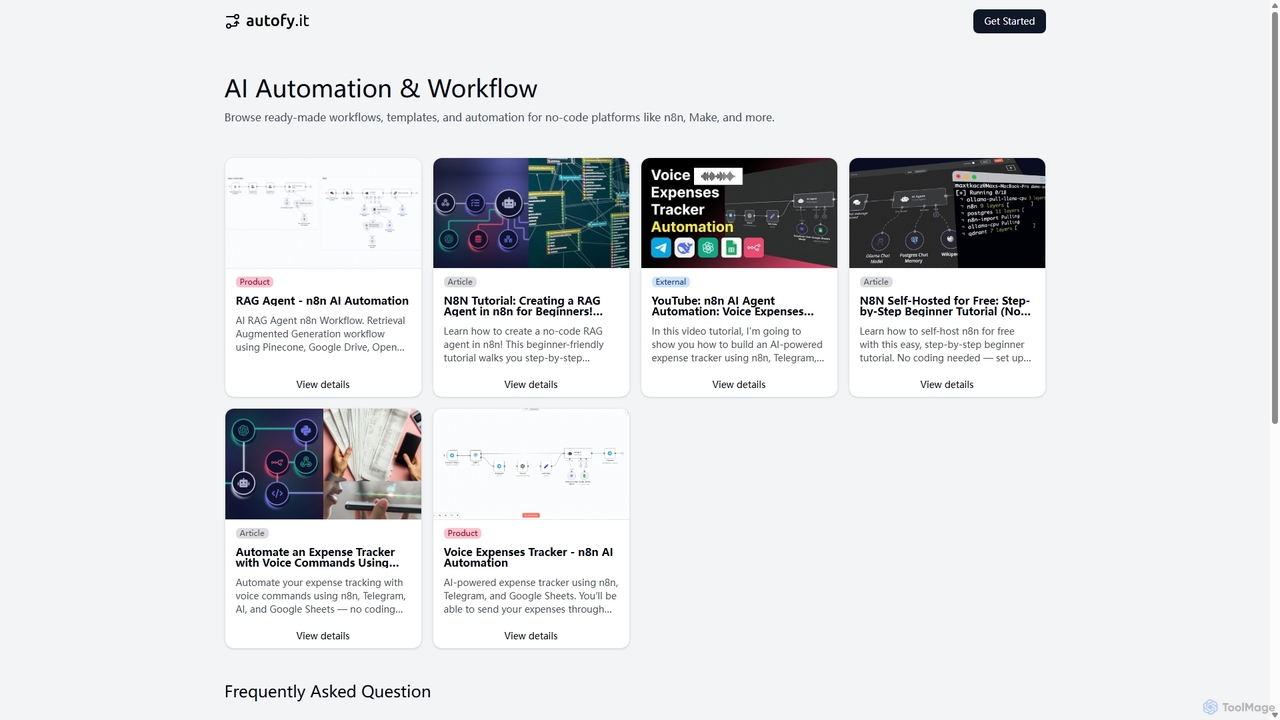
Task: Open the Automate an Expense Tracker thumbnail
Action: point(323,464)
